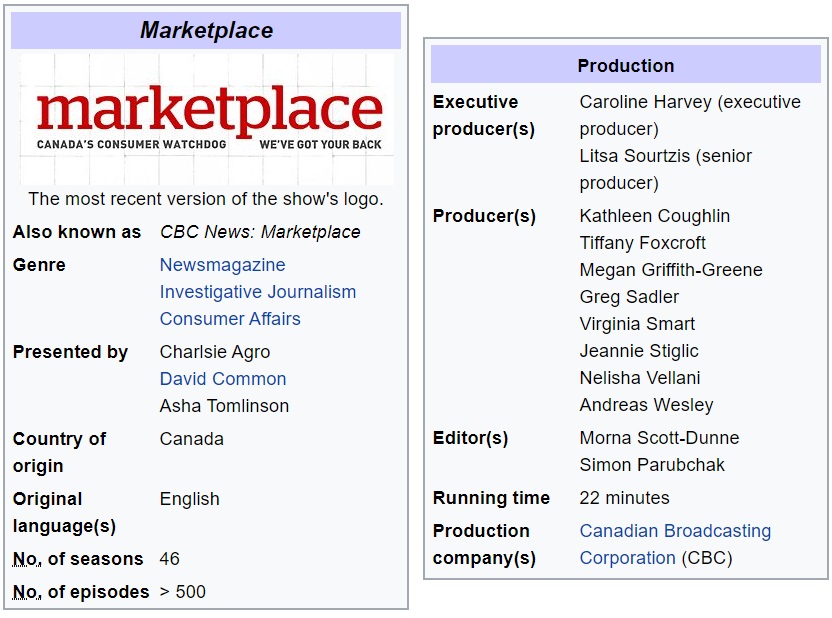The width and height of the screenshot is (832, 618).
Task: Click the abbreviated 'No.' in seasons row
Action: 27,559
